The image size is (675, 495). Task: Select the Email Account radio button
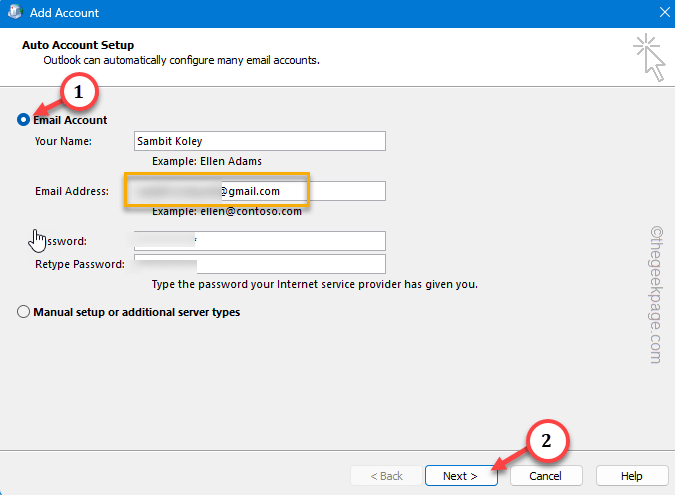[24, 120]
